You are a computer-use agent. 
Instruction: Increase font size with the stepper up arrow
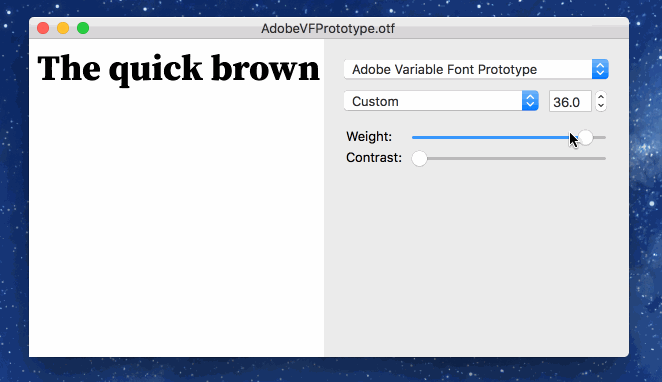601,97
